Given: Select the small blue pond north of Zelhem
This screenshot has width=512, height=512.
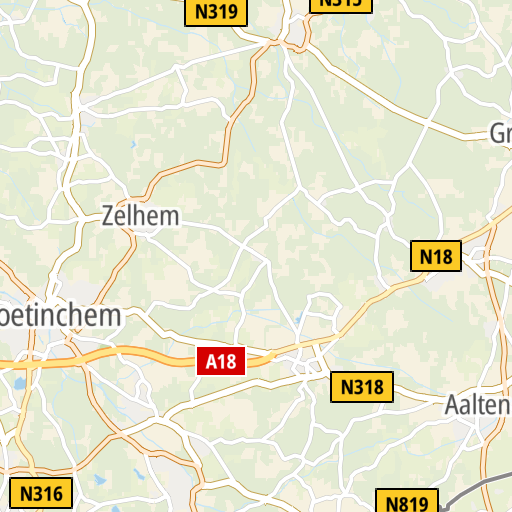Looking at the screenshot, I should (x=133, y=145).
